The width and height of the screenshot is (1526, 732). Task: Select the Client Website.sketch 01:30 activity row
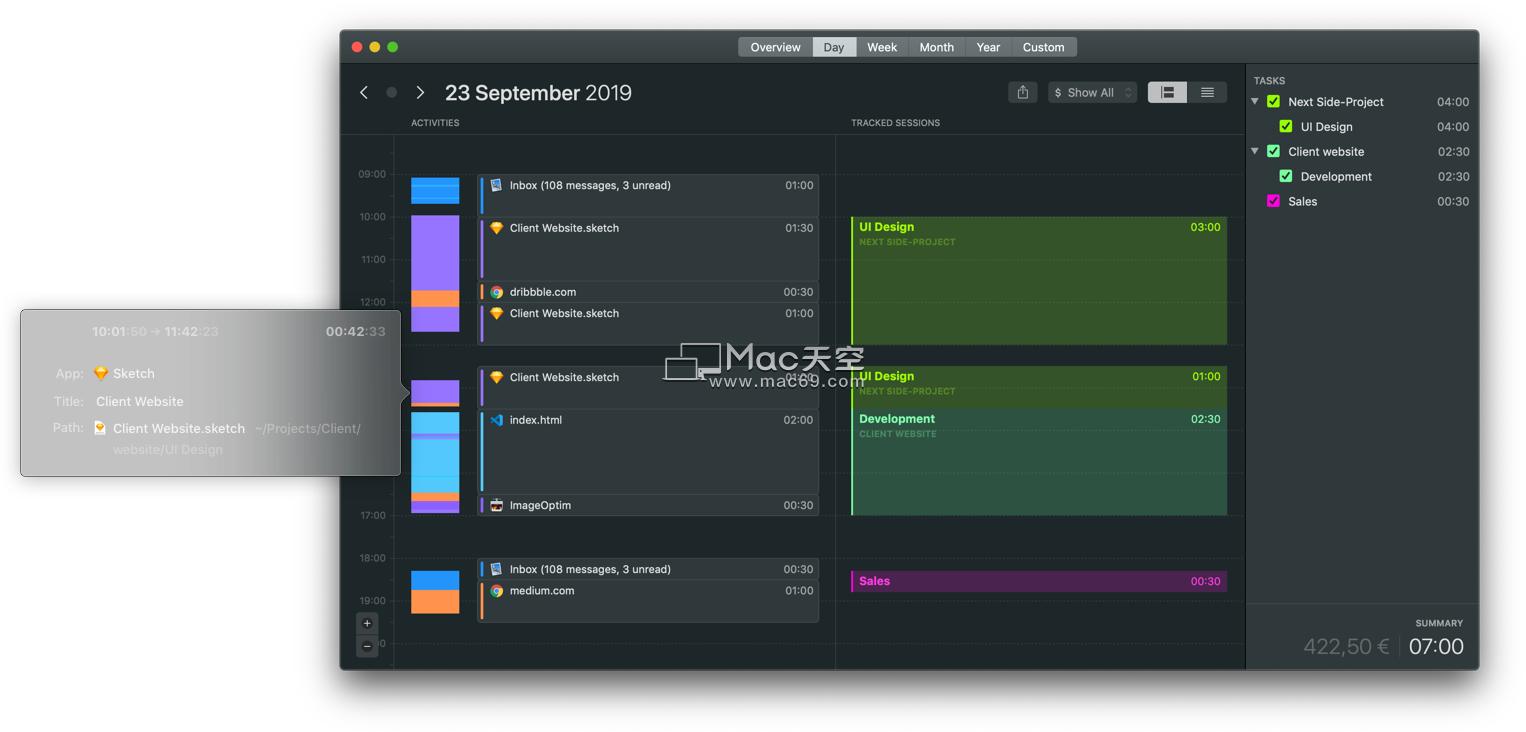[648, 249]
